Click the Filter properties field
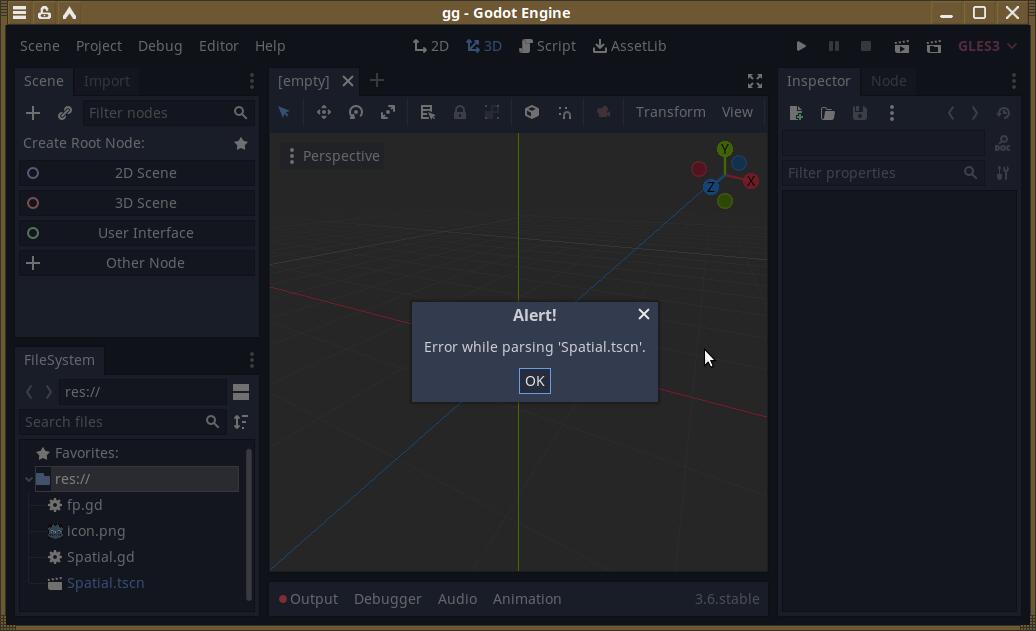This screenshot has height=631, width=1036. click(882, 173)
